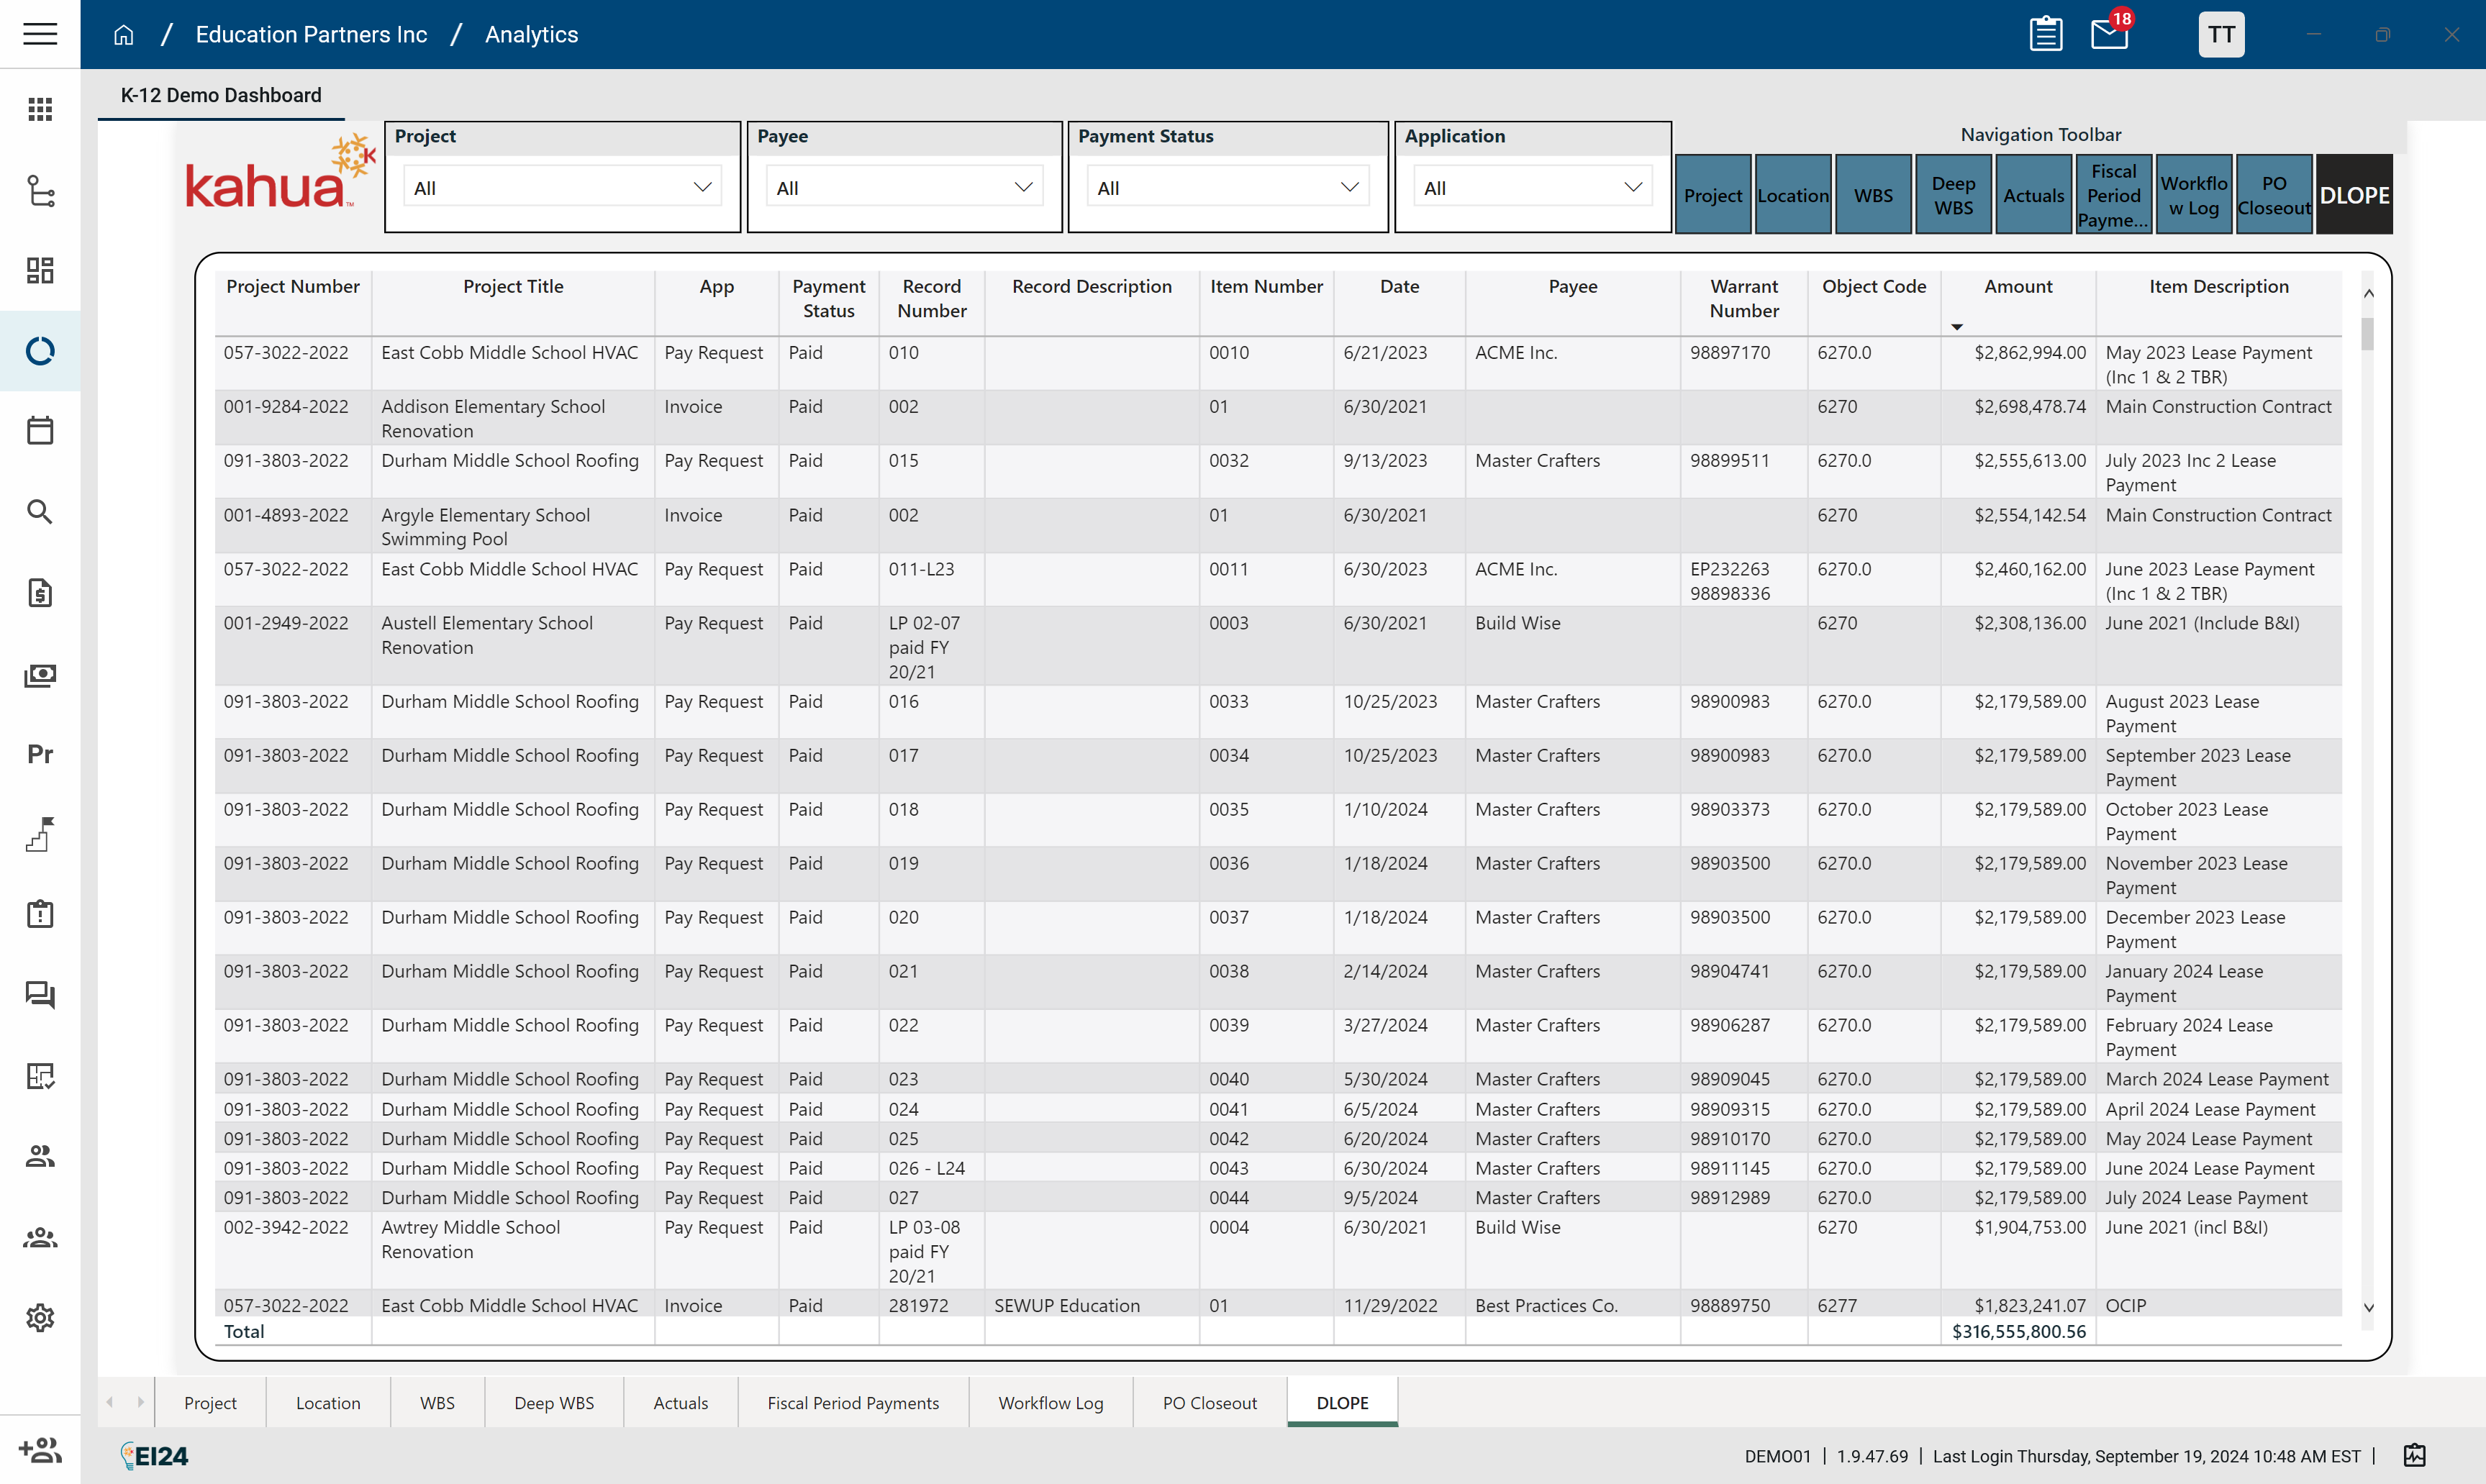Viewport: 2486px width, 1484px height.
Task: Open the settings gear in sidebar
Action: [x=40, y=1318]
